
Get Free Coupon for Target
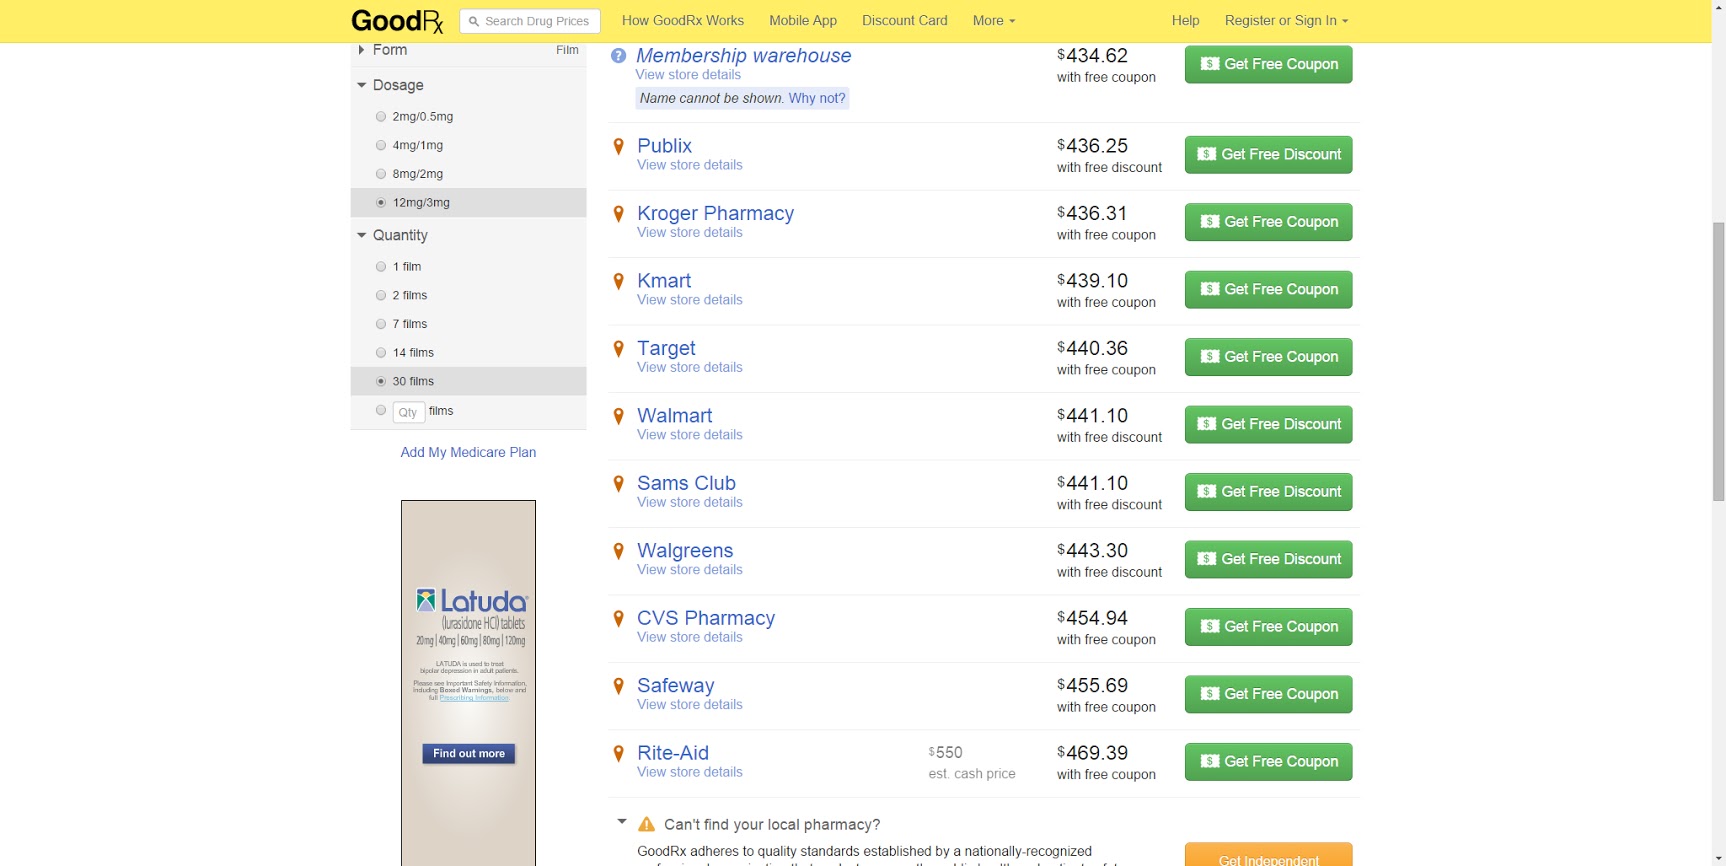[1268, 357]
